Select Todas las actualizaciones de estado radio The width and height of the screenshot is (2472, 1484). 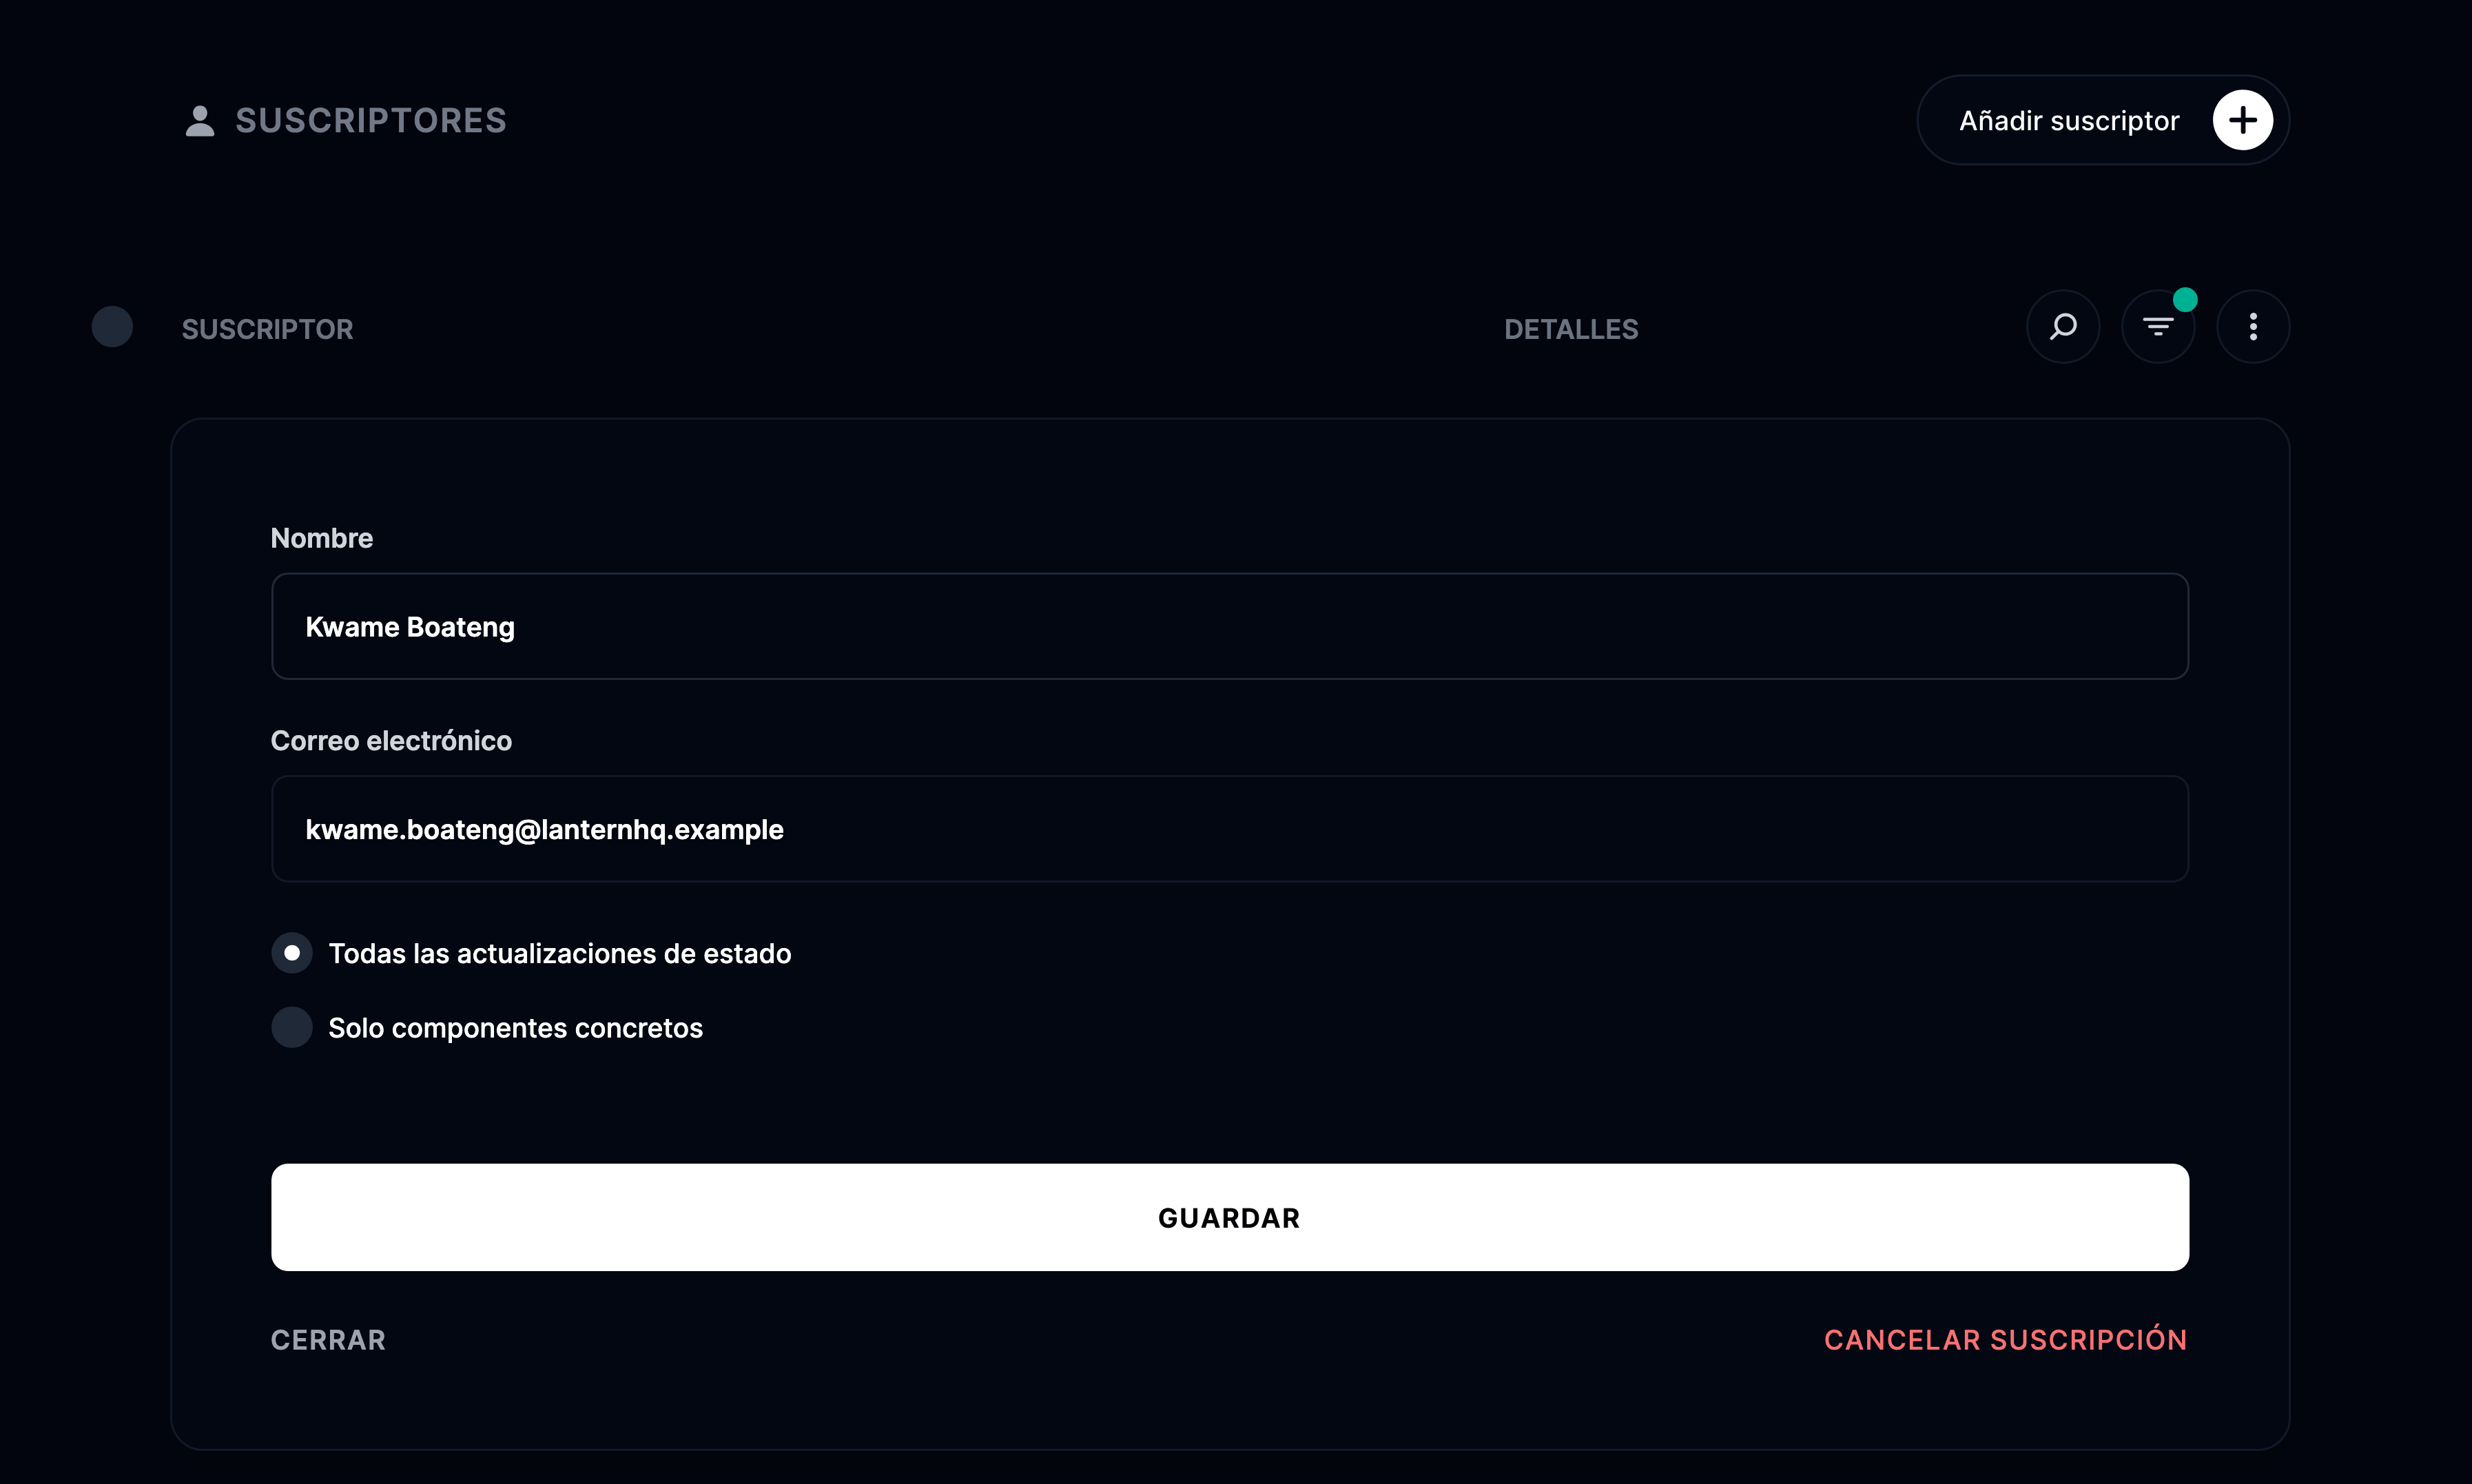[292, 953]
